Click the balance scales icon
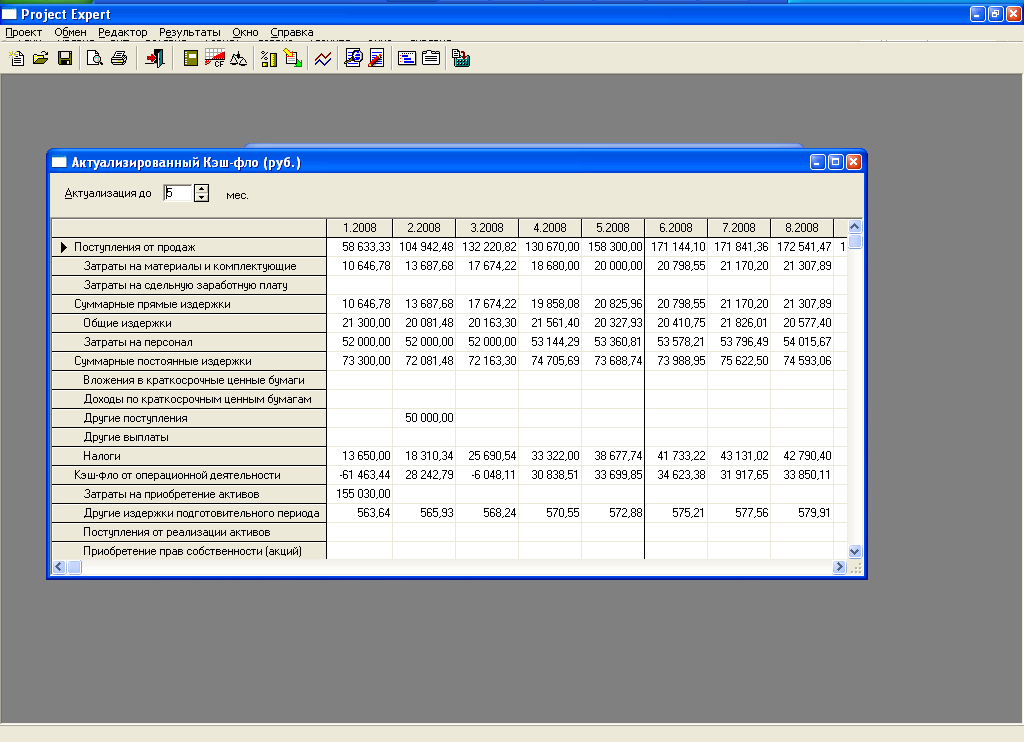This screenshot has height=742, width=1024. click(x=238, y=59)
